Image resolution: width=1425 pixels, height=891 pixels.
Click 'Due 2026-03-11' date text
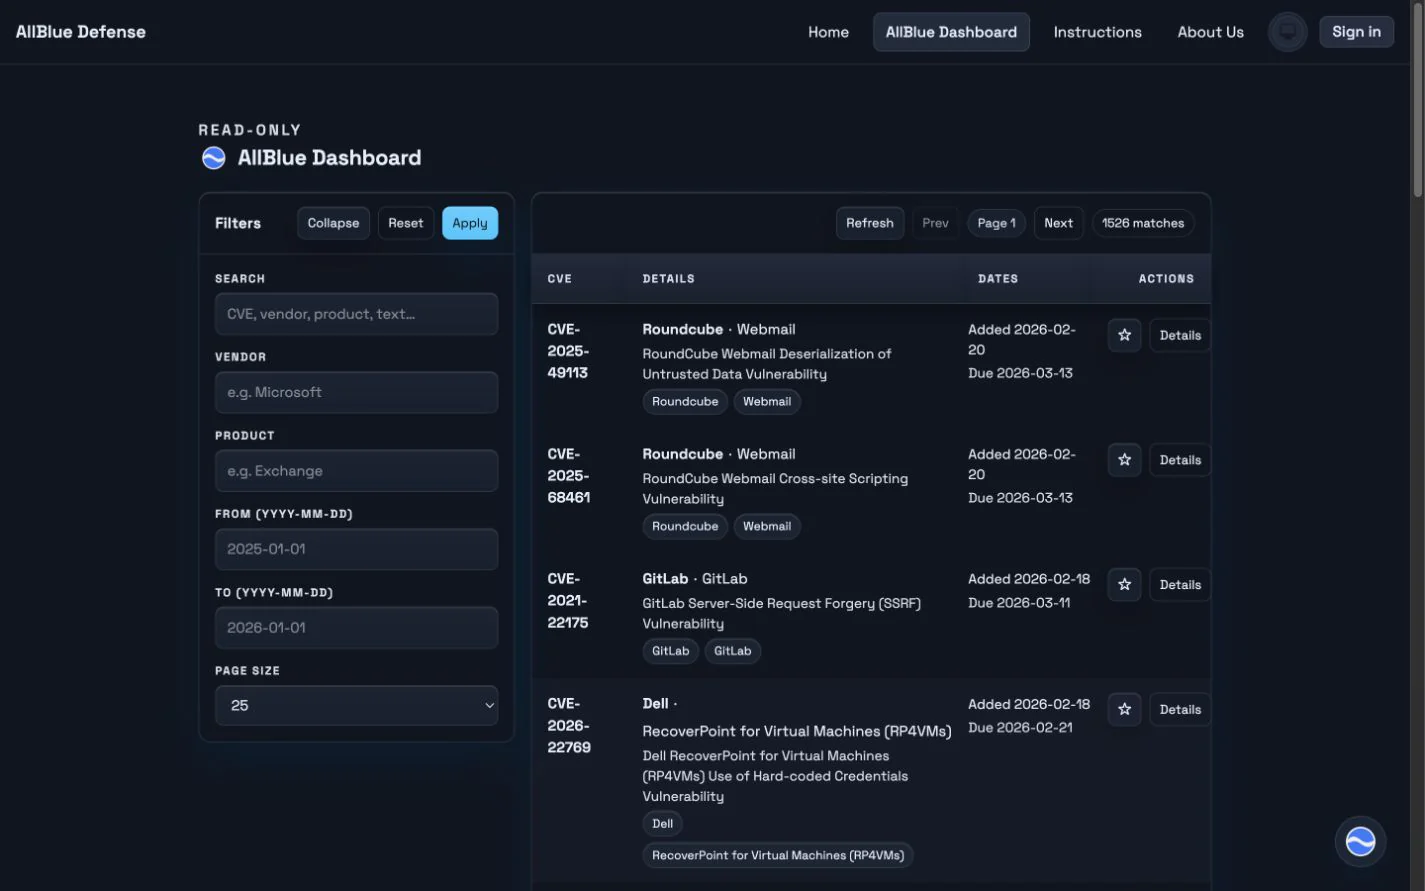[1019, 603]
